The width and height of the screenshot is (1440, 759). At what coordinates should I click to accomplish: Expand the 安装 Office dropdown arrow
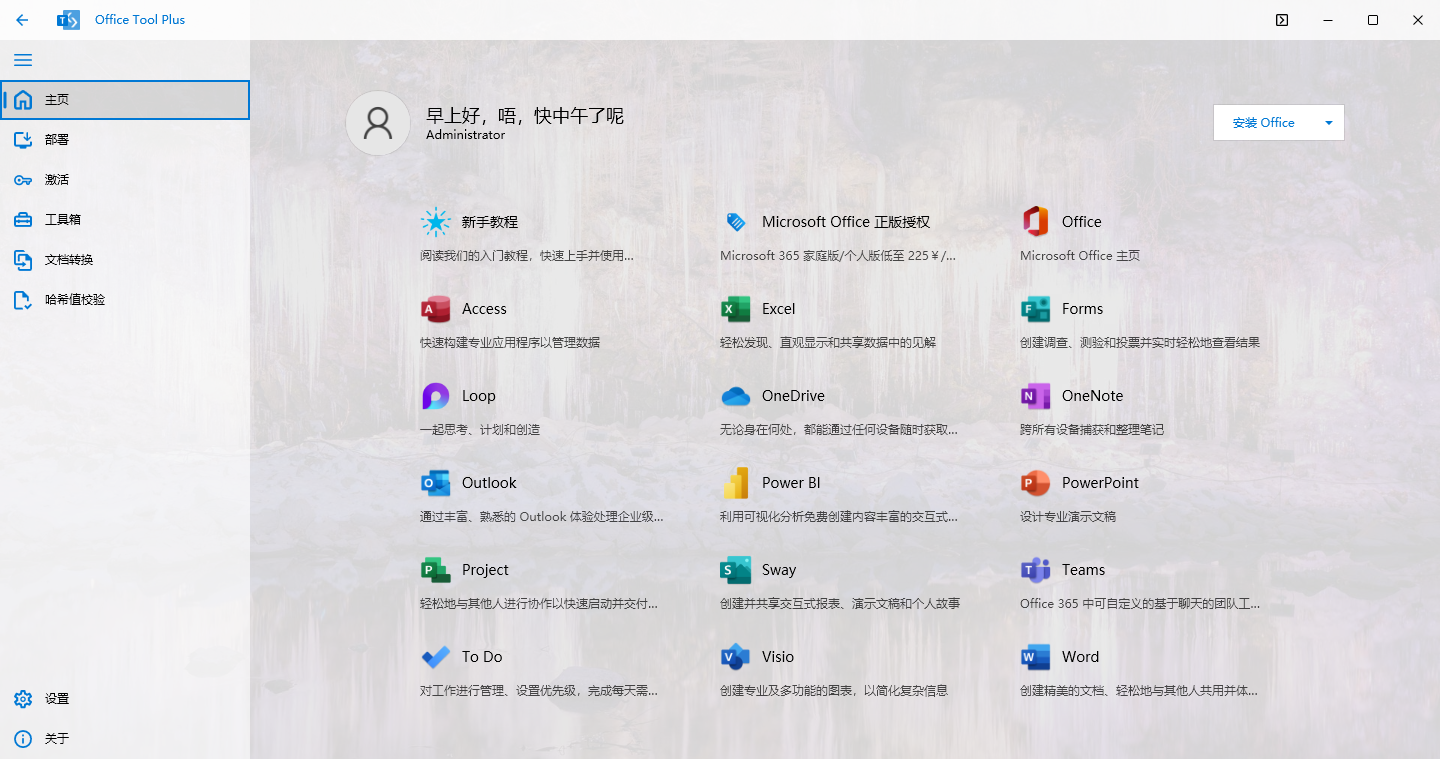click(1328, 123)
